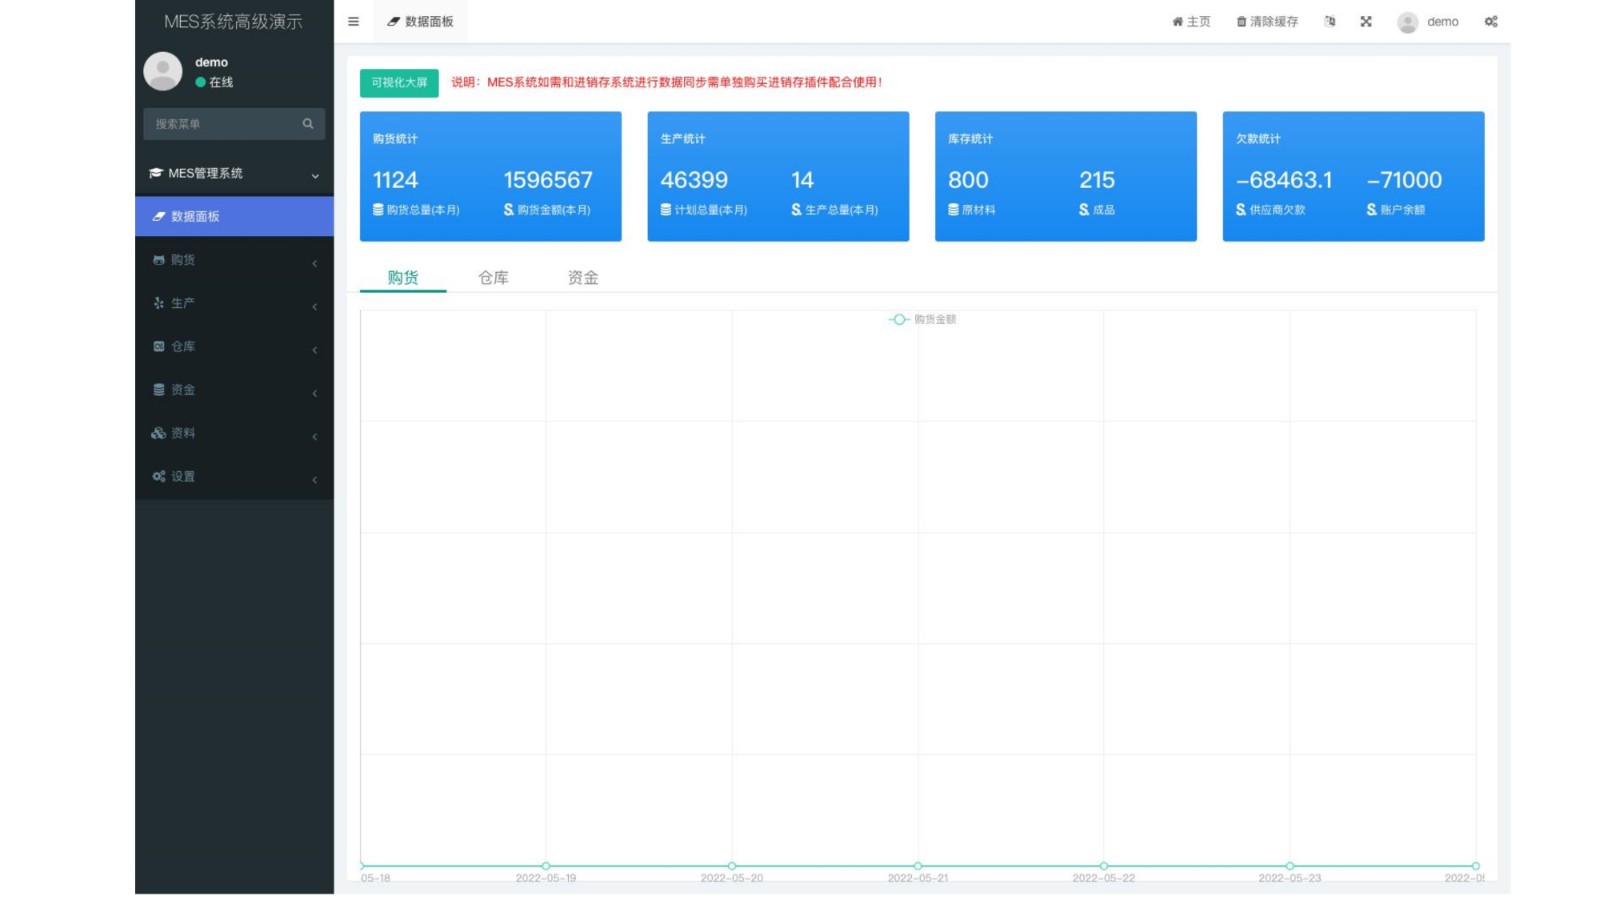Focus the 搜索菜单 search field
The width and height of the screenshot is (1600, 900).
[221, 124]
